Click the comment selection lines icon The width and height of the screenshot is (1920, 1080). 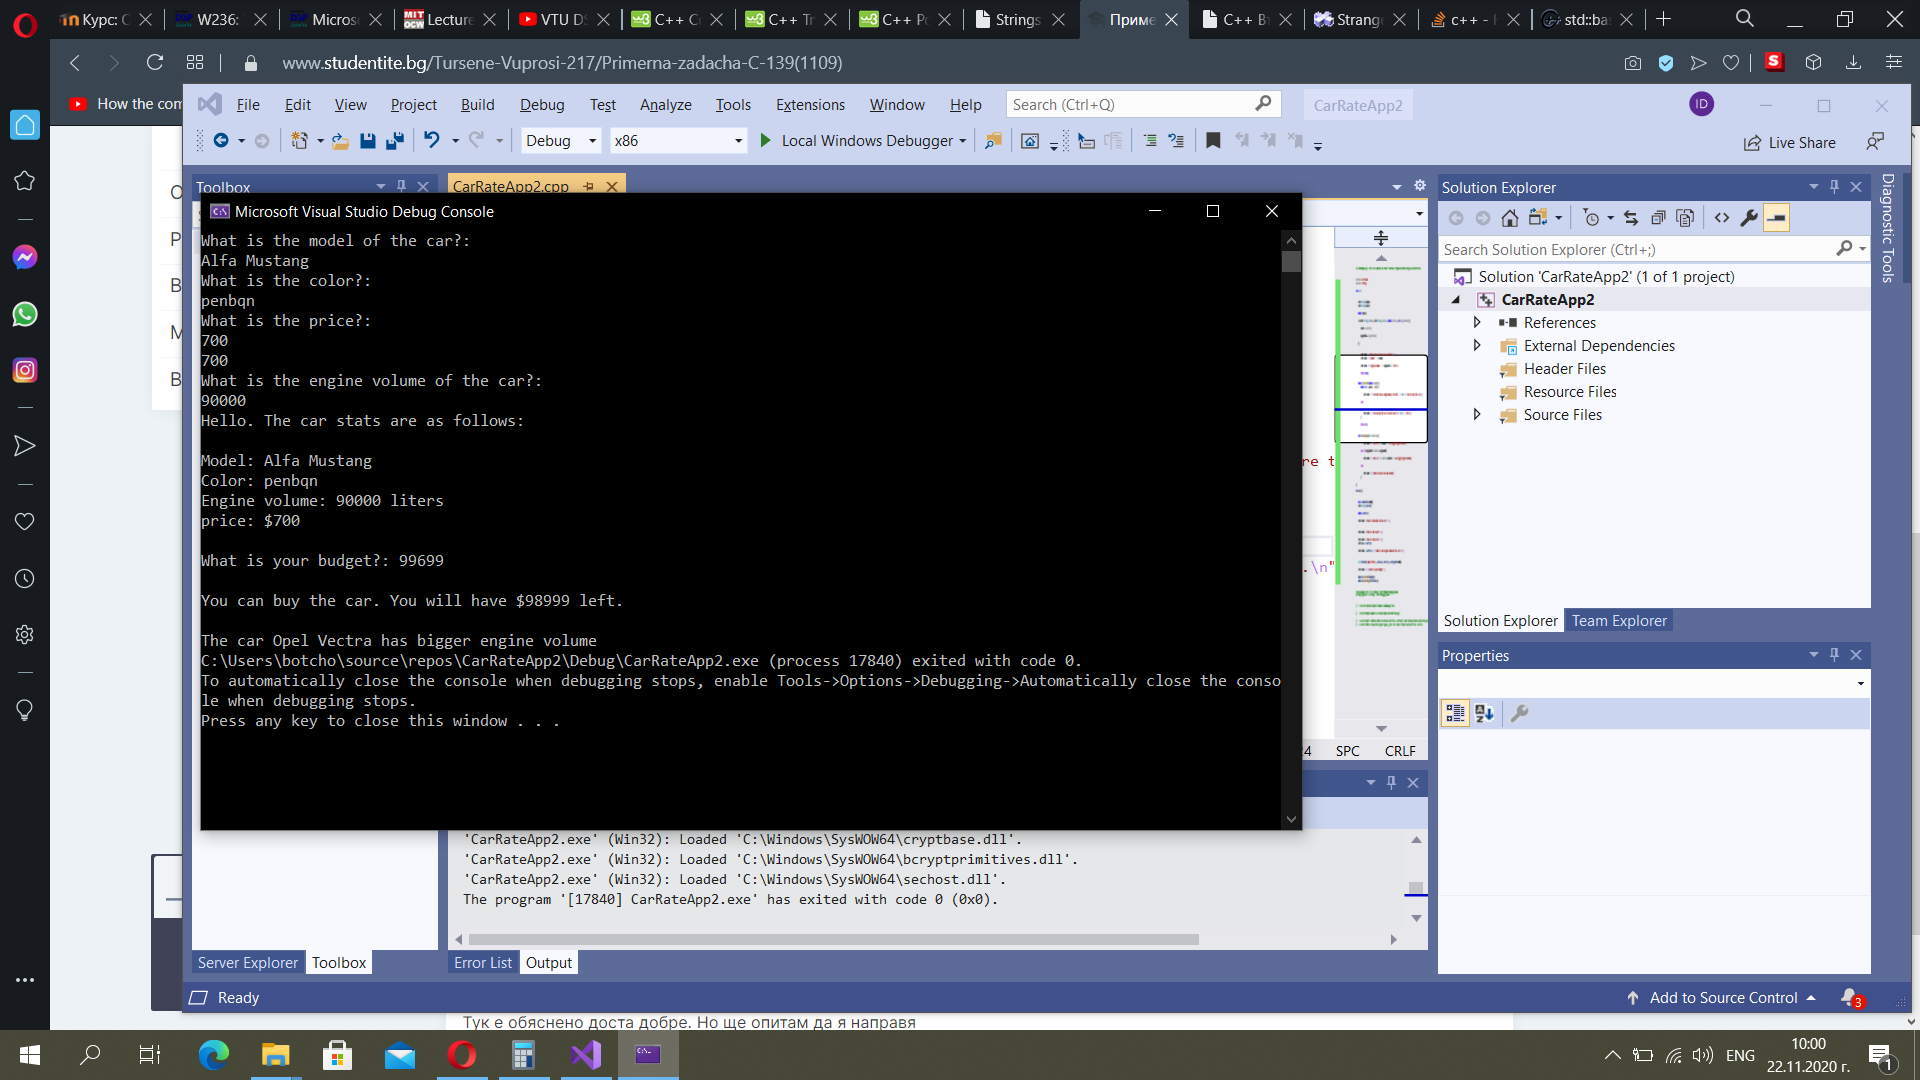(x=1150, y=141)
